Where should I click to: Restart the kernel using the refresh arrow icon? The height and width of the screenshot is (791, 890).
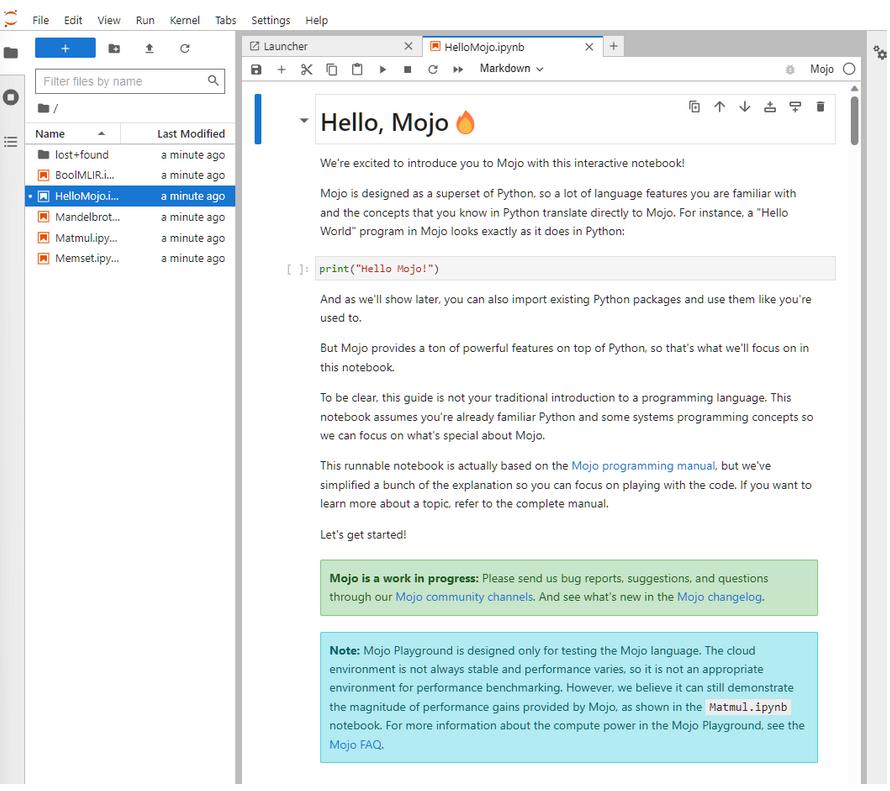tap(432, 69)
